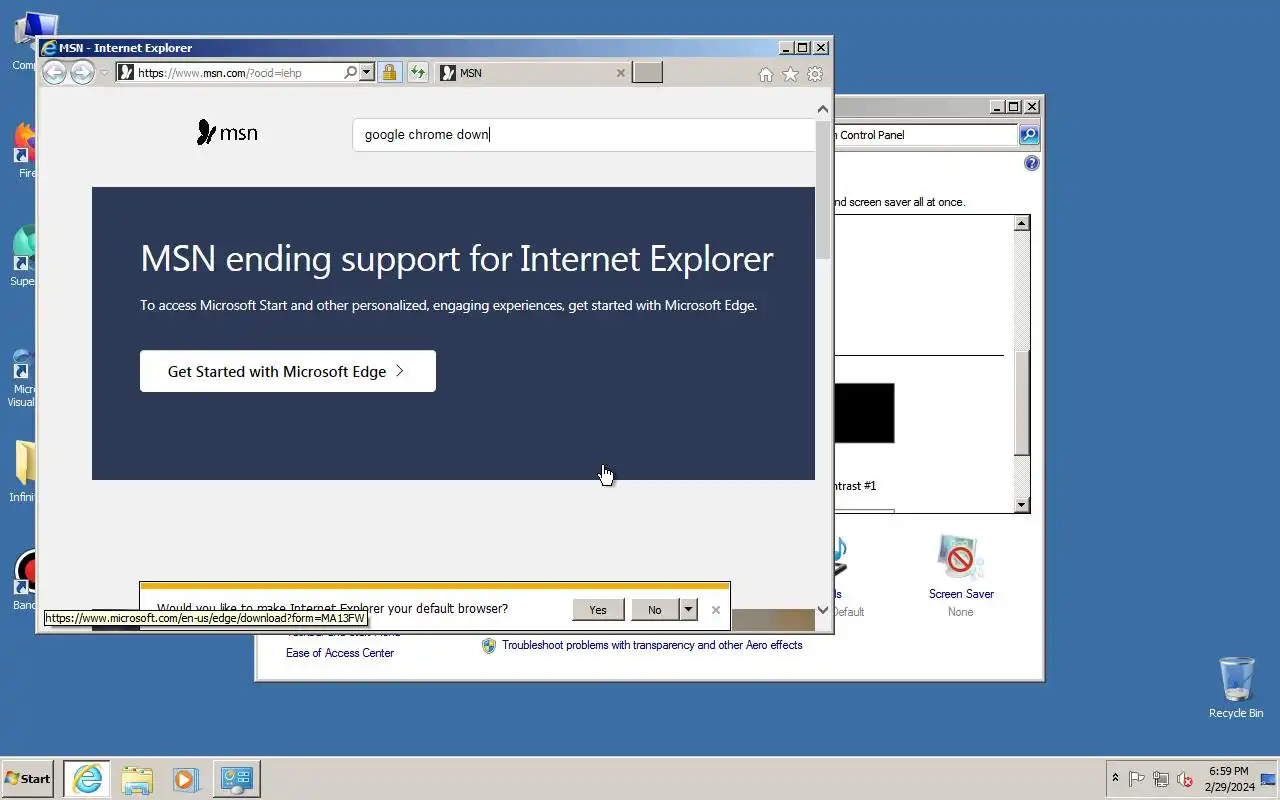
Task: Click the Home icon in Internet Explorer
Action: [766, 74]
